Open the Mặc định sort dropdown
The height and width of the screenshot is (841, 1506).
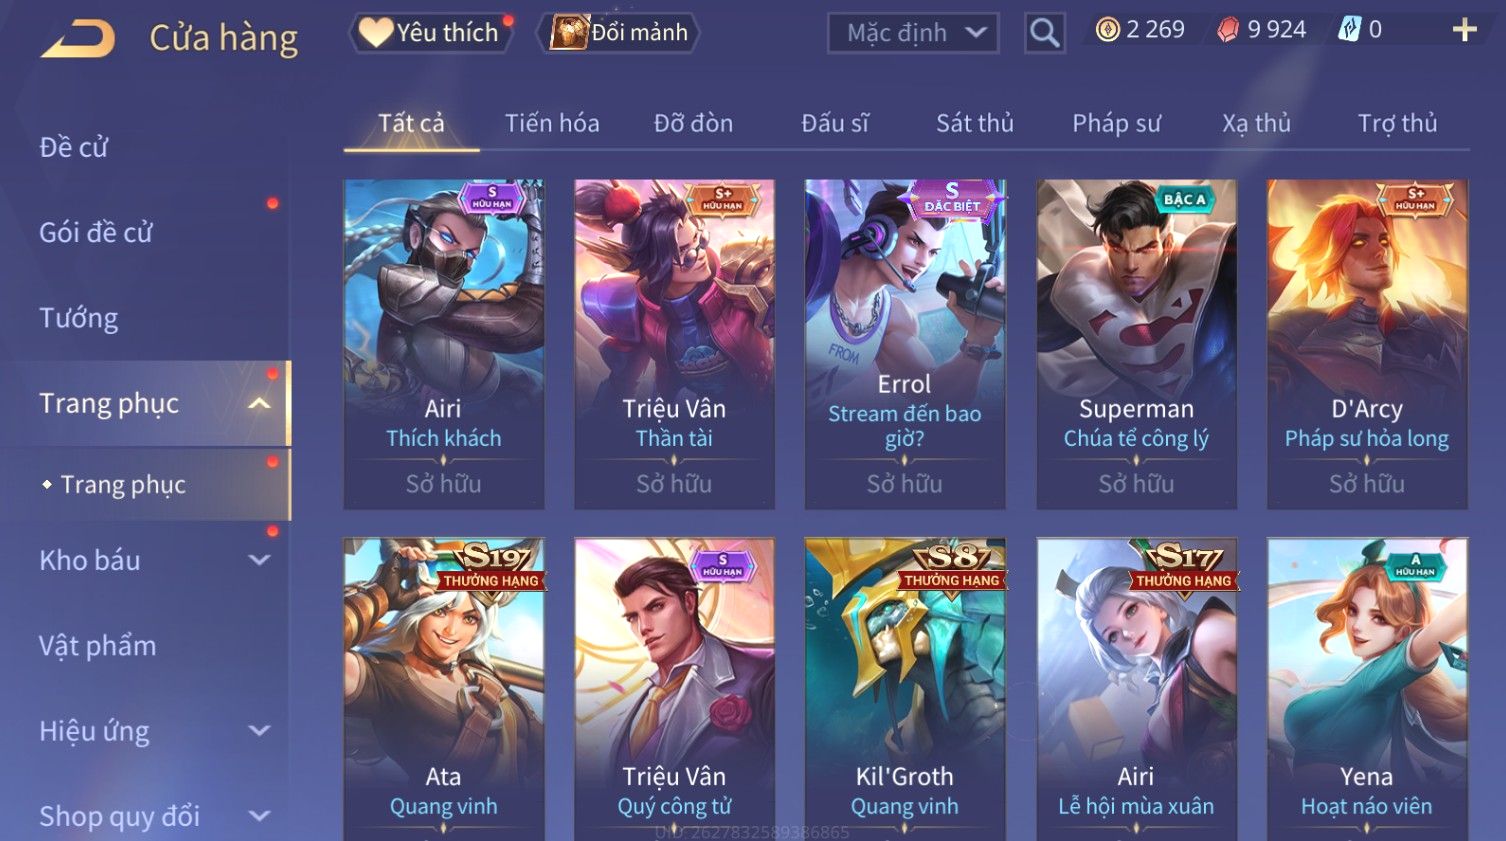[913, 33]
